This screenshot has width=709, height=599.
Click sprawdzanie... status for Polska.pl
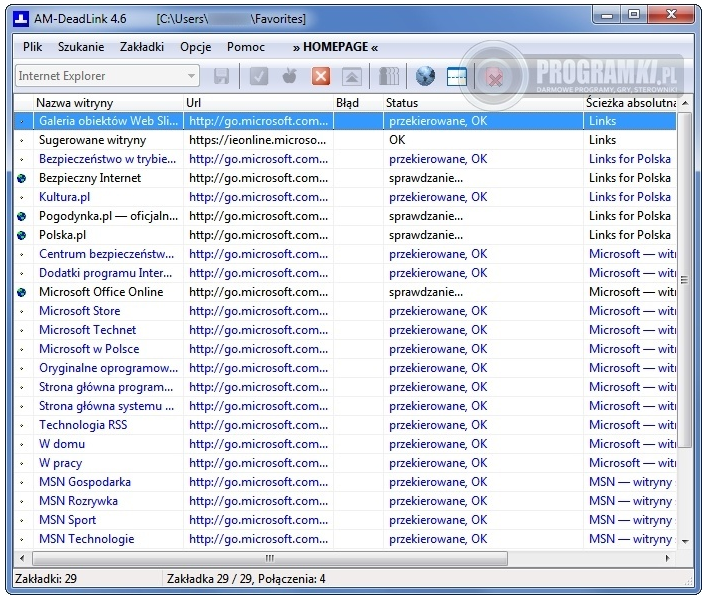[x=426, y=235]
